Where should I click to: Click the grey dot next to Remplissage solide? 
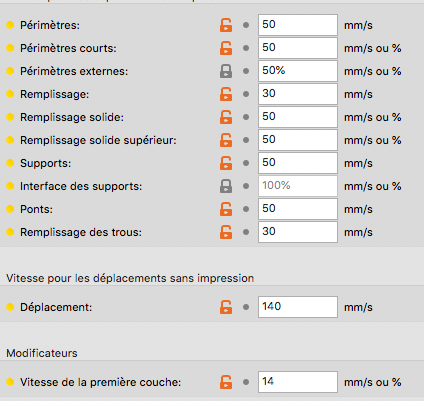coord(246,117)
